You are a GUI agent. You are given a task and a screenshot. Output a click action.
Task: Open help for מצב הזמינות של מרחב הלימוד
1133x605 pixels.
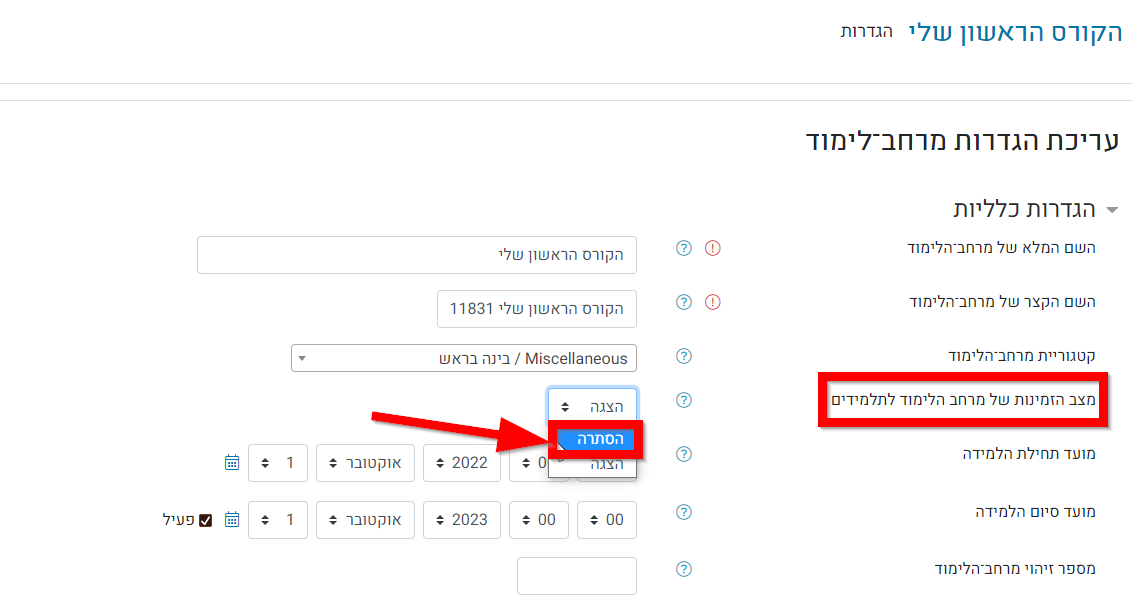[x=684, y=400]
